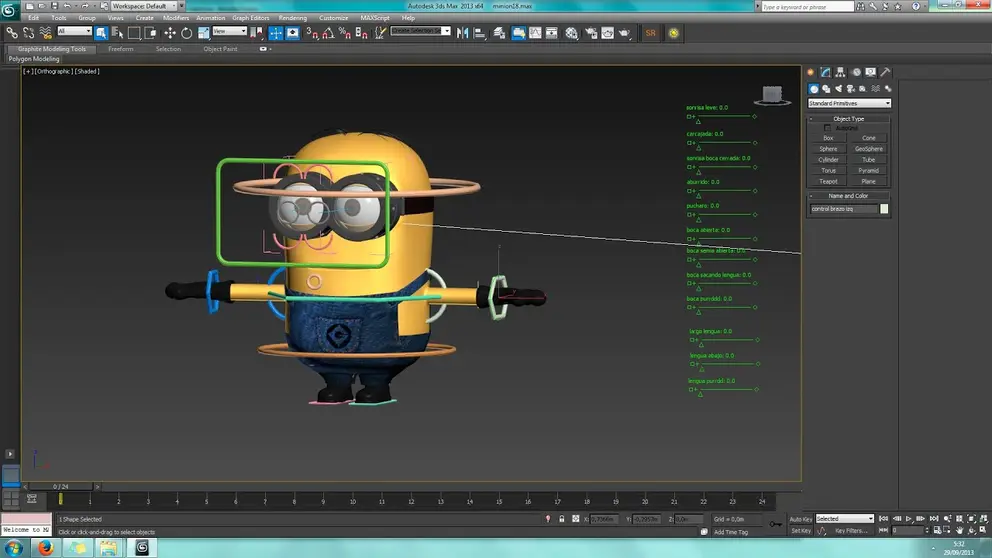
Task: Open Firefox from the taskbar
Action: (x=46, y=548)
